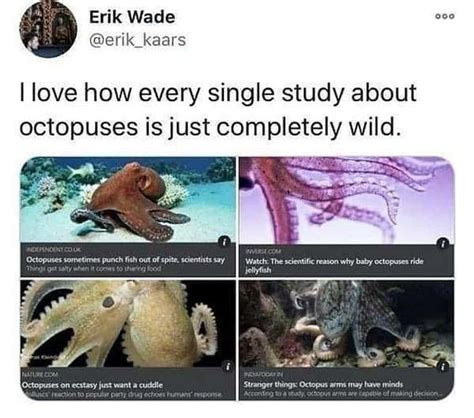The width and height of the screenshot is (474, 418).
Task: Open headline about octopuses punching fish
Action: [x=126, y=260]
